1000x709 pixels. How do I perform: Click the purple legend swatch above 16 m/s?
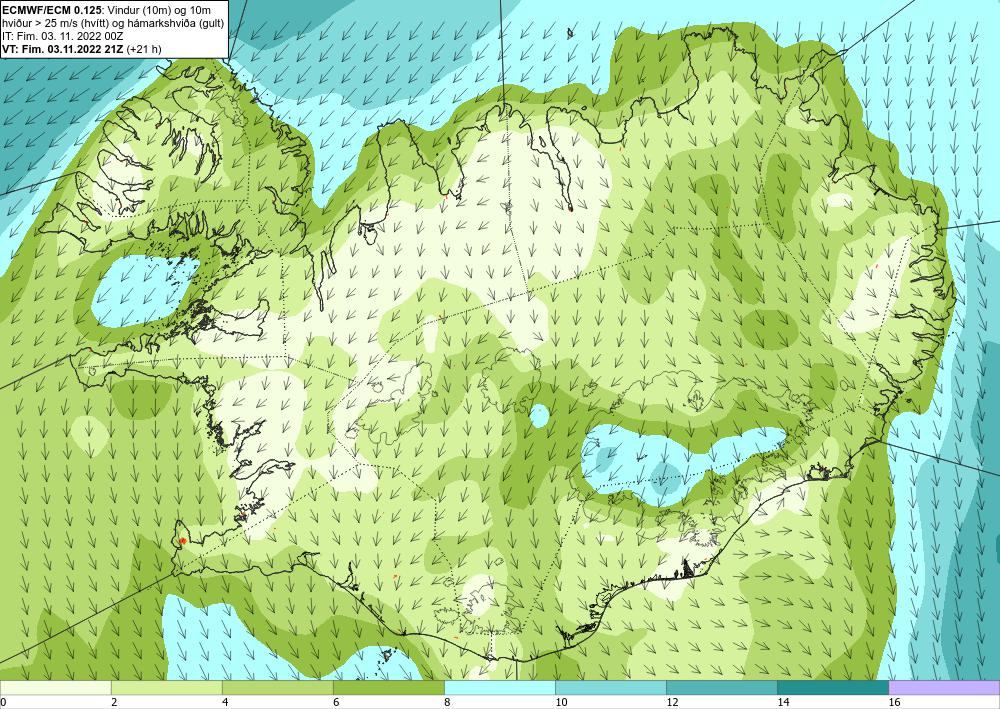click(944, 687)
